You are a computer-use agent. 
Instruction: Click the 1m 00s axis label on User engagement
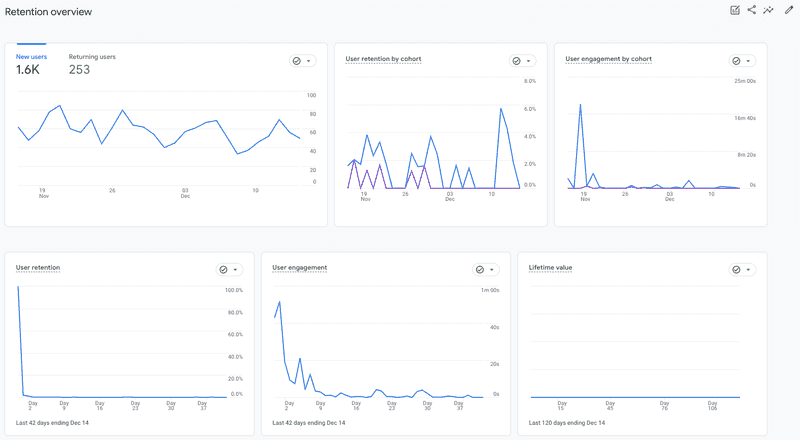[490, 290]
